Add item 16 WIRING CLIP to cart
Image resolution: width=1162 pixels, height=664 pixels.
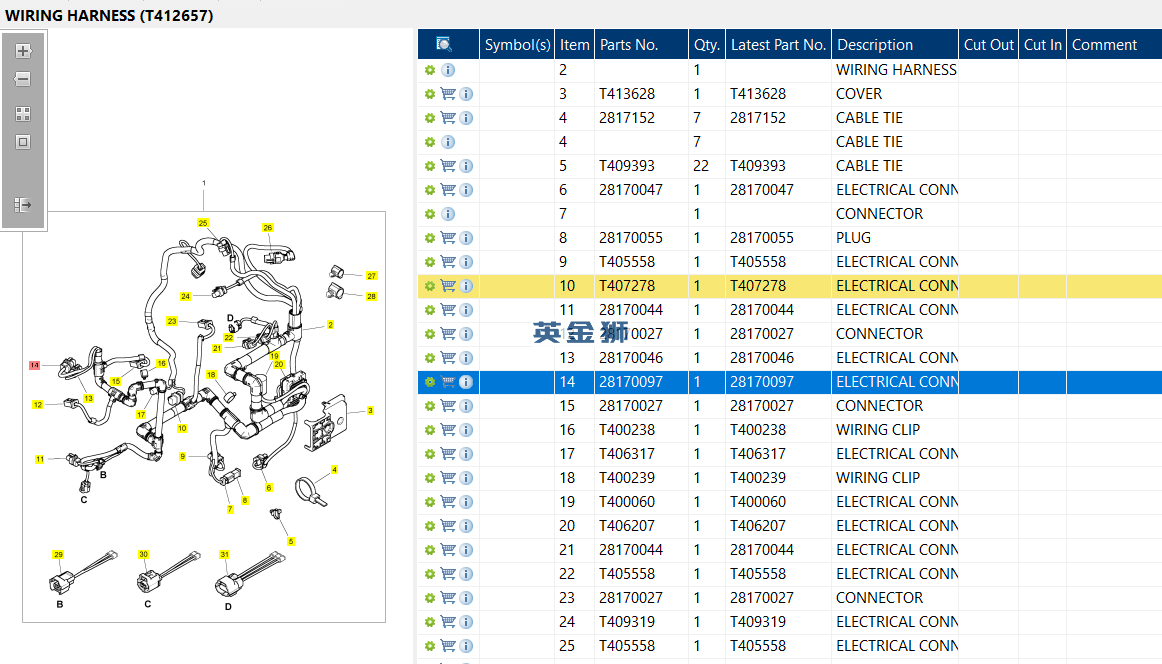[x=448, y=430]
